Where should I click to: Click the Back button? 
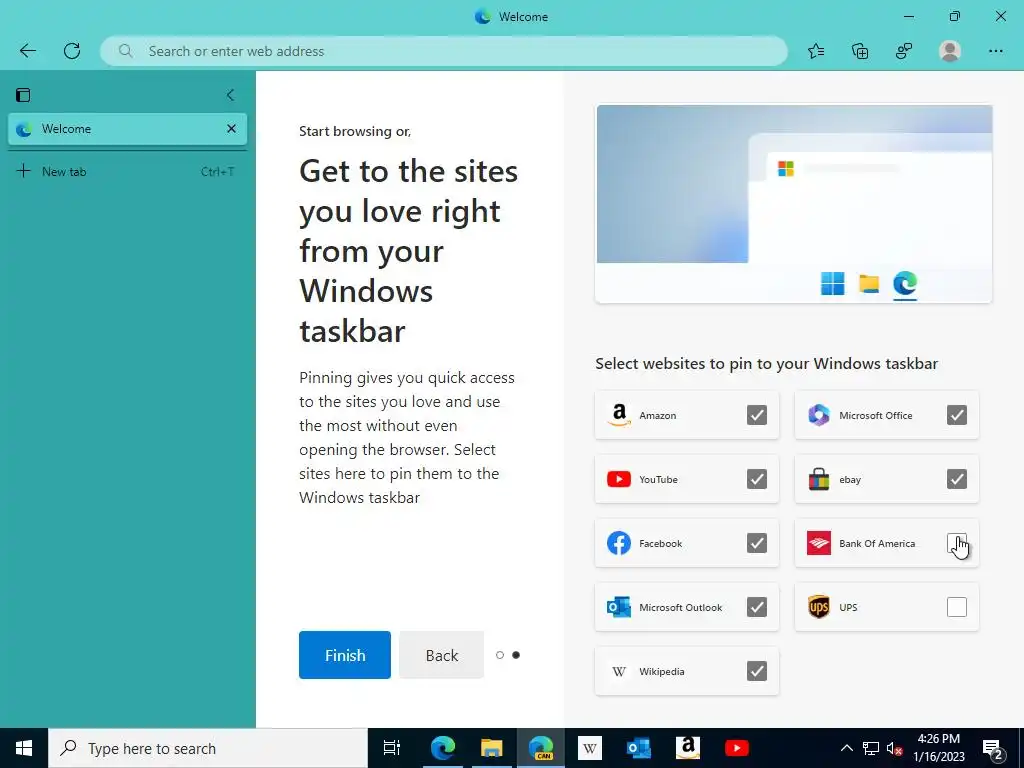(441, 655)
